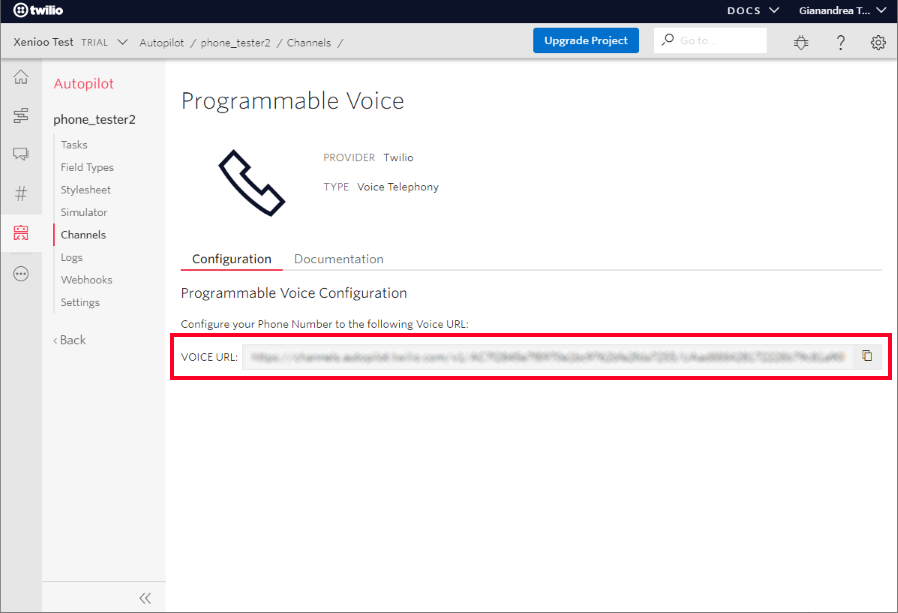Open the phone_tester2 assistant title
Image resolution: width=898 pixels, height=613 pixels.
94,119
